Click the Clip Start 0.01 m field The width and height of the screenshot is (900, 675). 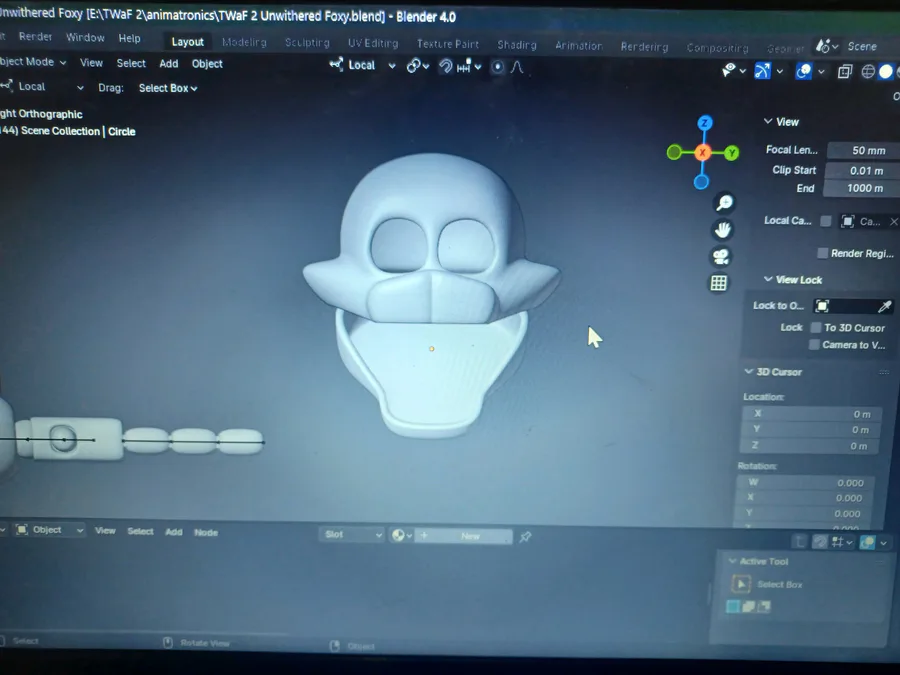click(x=862, y=170)
